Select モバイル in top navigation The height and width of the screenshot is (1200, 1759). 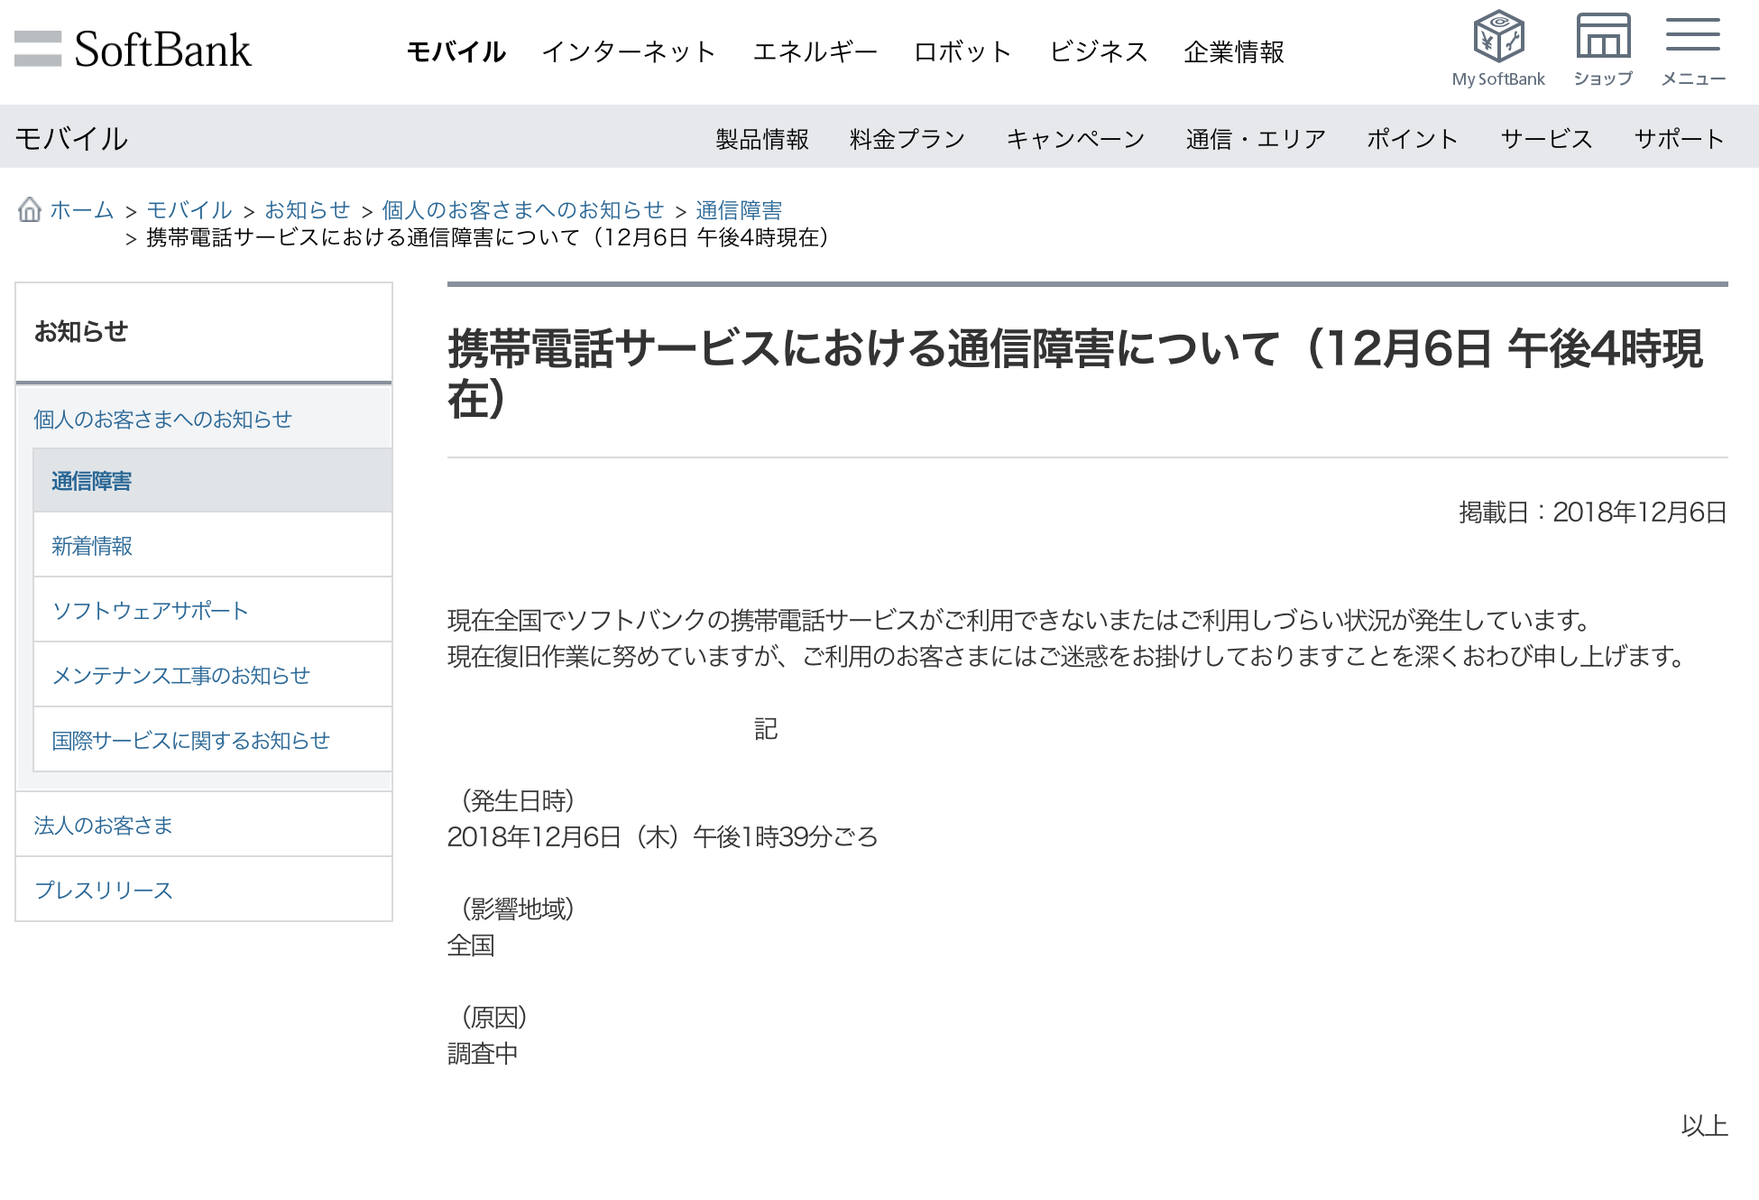click(x=456, y=52)
